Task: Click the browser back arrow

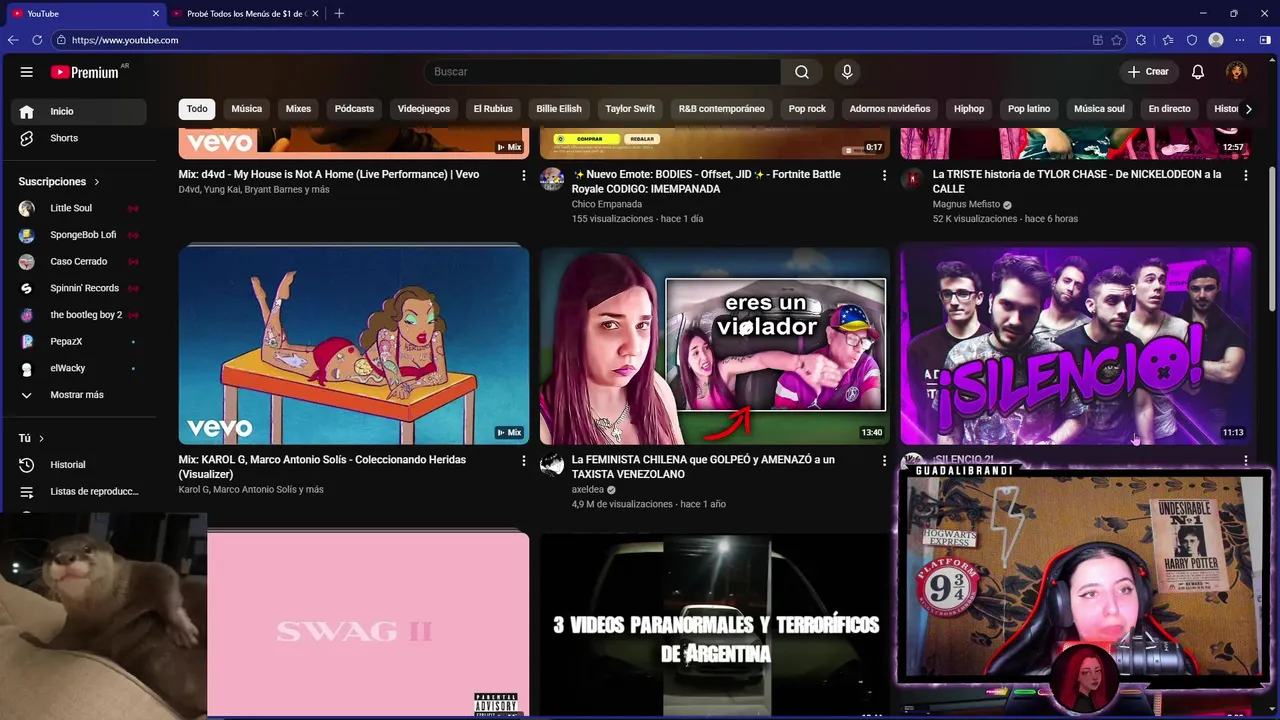Action: click(x=13, y=40)
